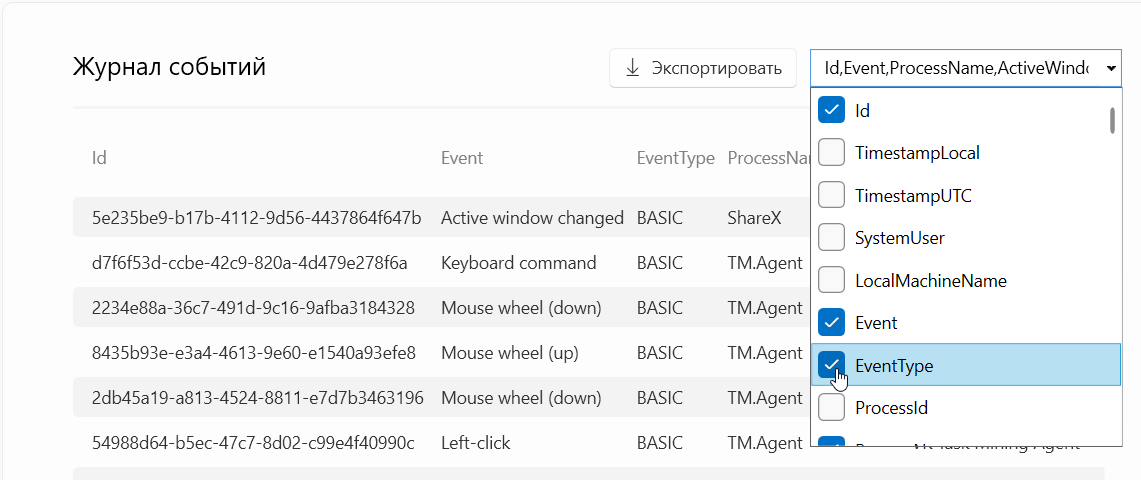Click Id 2db45a19-a813-4524-8811-e7d7b3463196
This screenshot has height=480, width=1141.
(x=258, y=398)
